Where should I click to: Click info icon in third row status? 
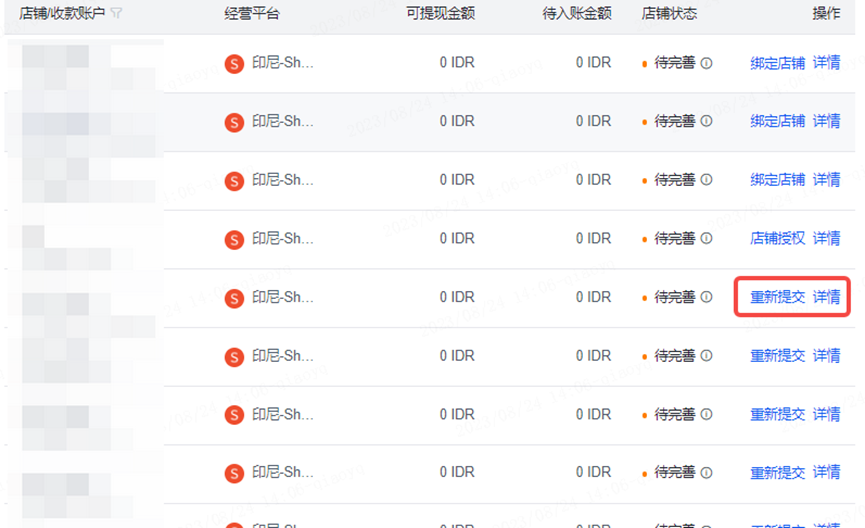point(706,180)
